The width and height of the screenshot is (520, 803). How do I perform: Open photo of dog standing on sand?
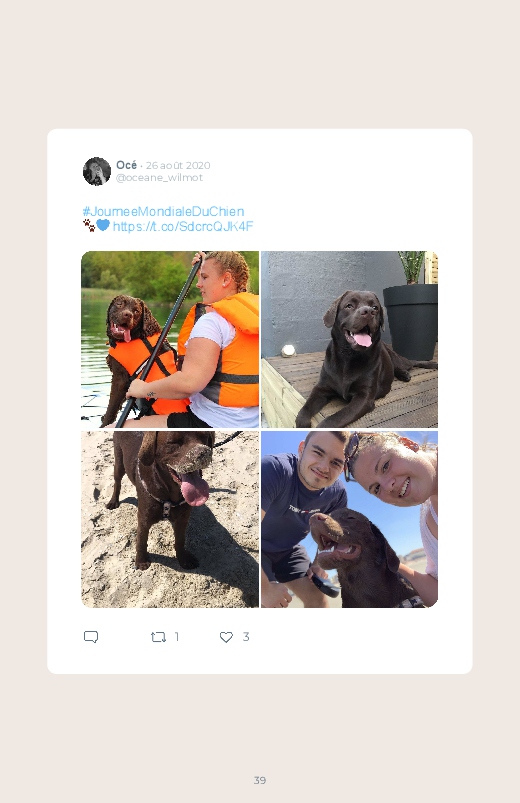[x=170, y=519]
